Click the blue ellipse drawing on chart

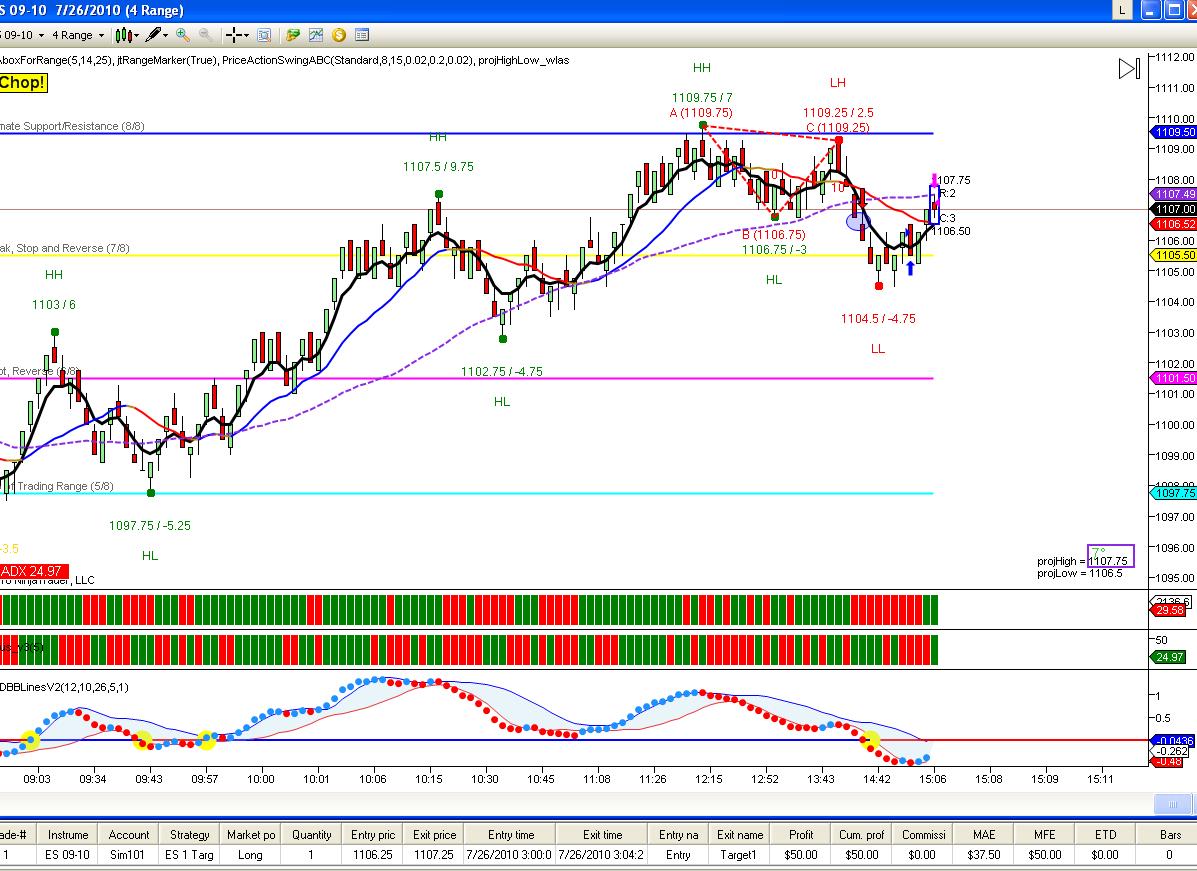tap(858, 221)
